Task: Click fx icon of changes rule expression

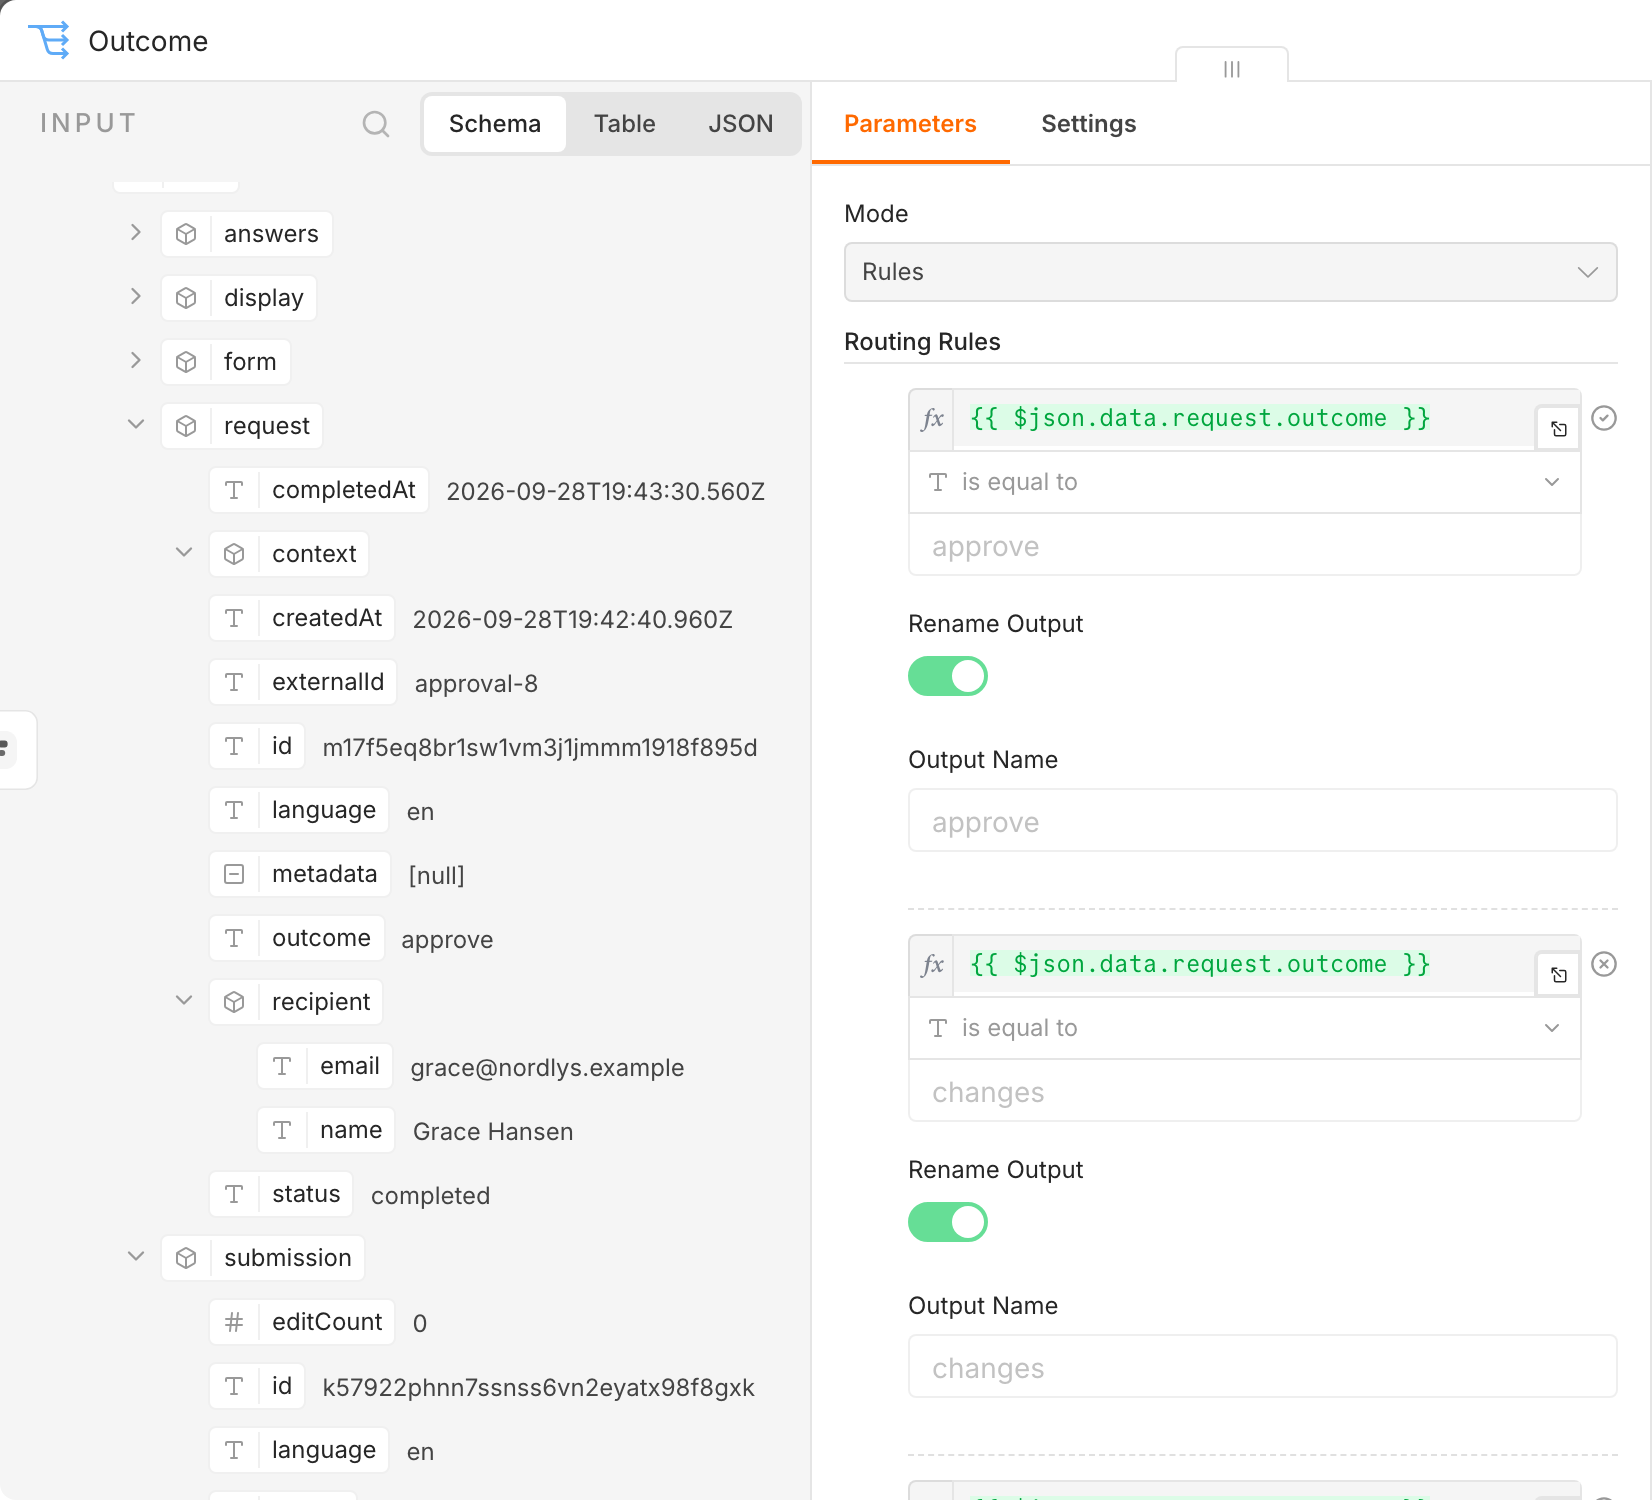Action: pyautogui.click(x=932, y=965)
